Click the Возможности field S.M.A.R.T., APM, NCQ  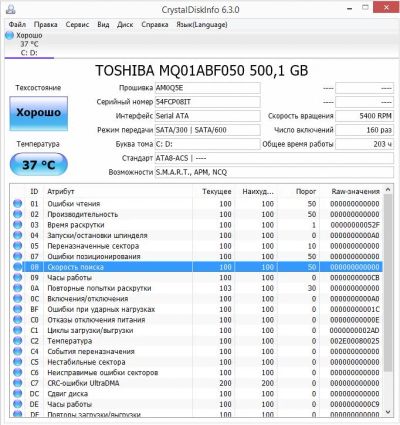[274, 172]
